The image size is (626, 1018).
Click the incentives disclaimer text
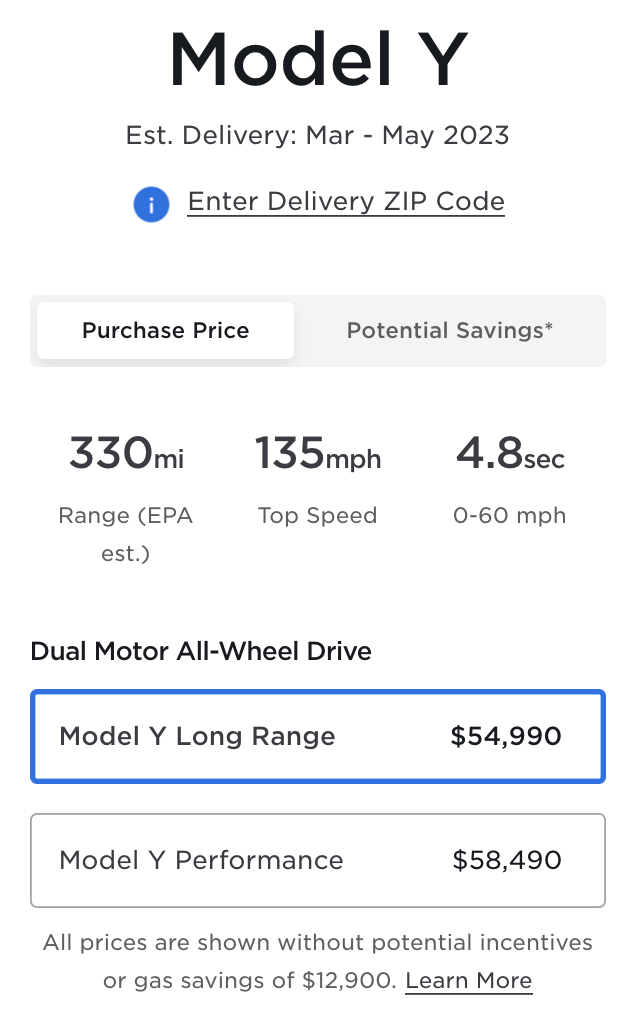pos(318,943)
